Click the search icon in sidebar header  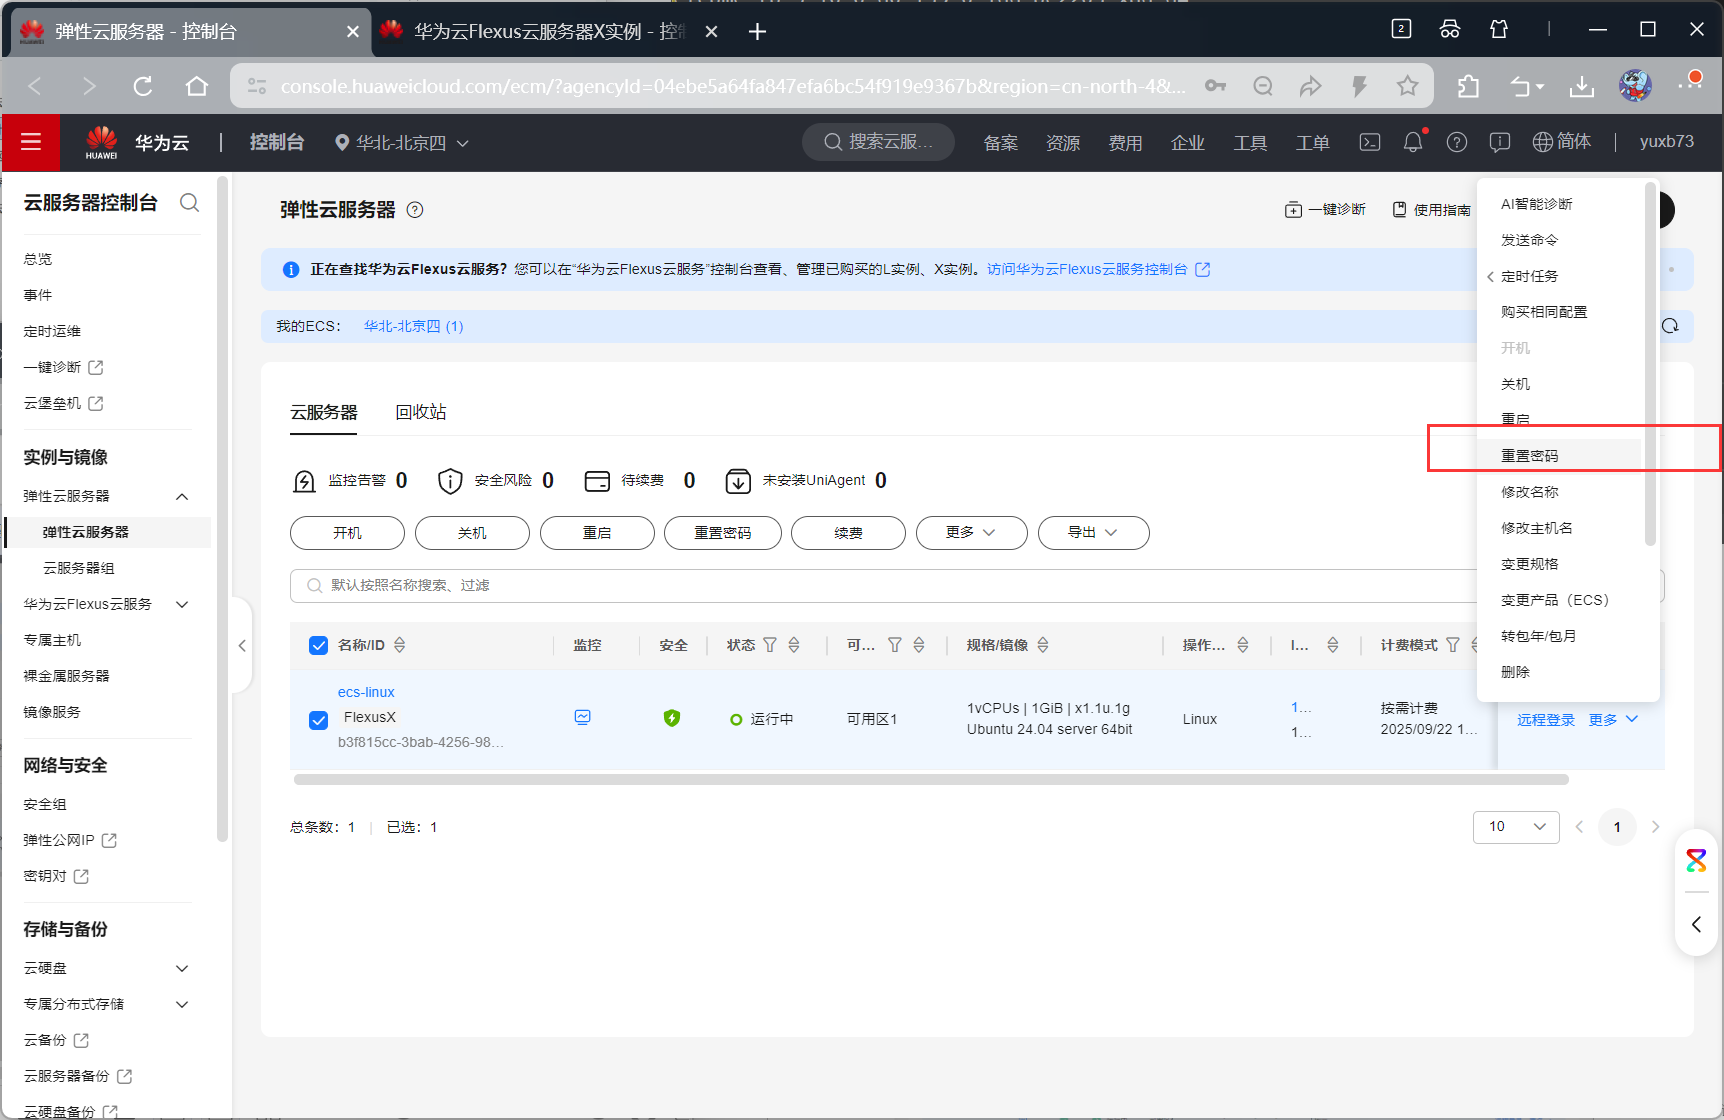(x=189, y=203)
